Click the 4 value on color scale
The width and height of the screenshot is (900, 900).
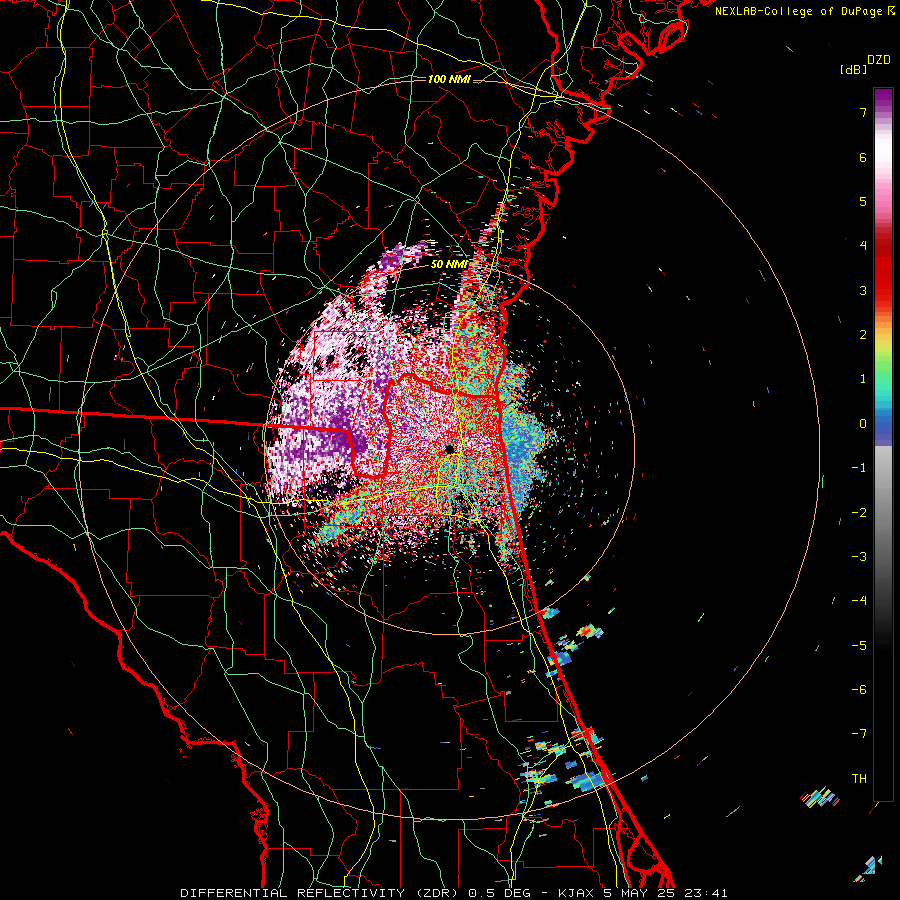coord(863,246)
